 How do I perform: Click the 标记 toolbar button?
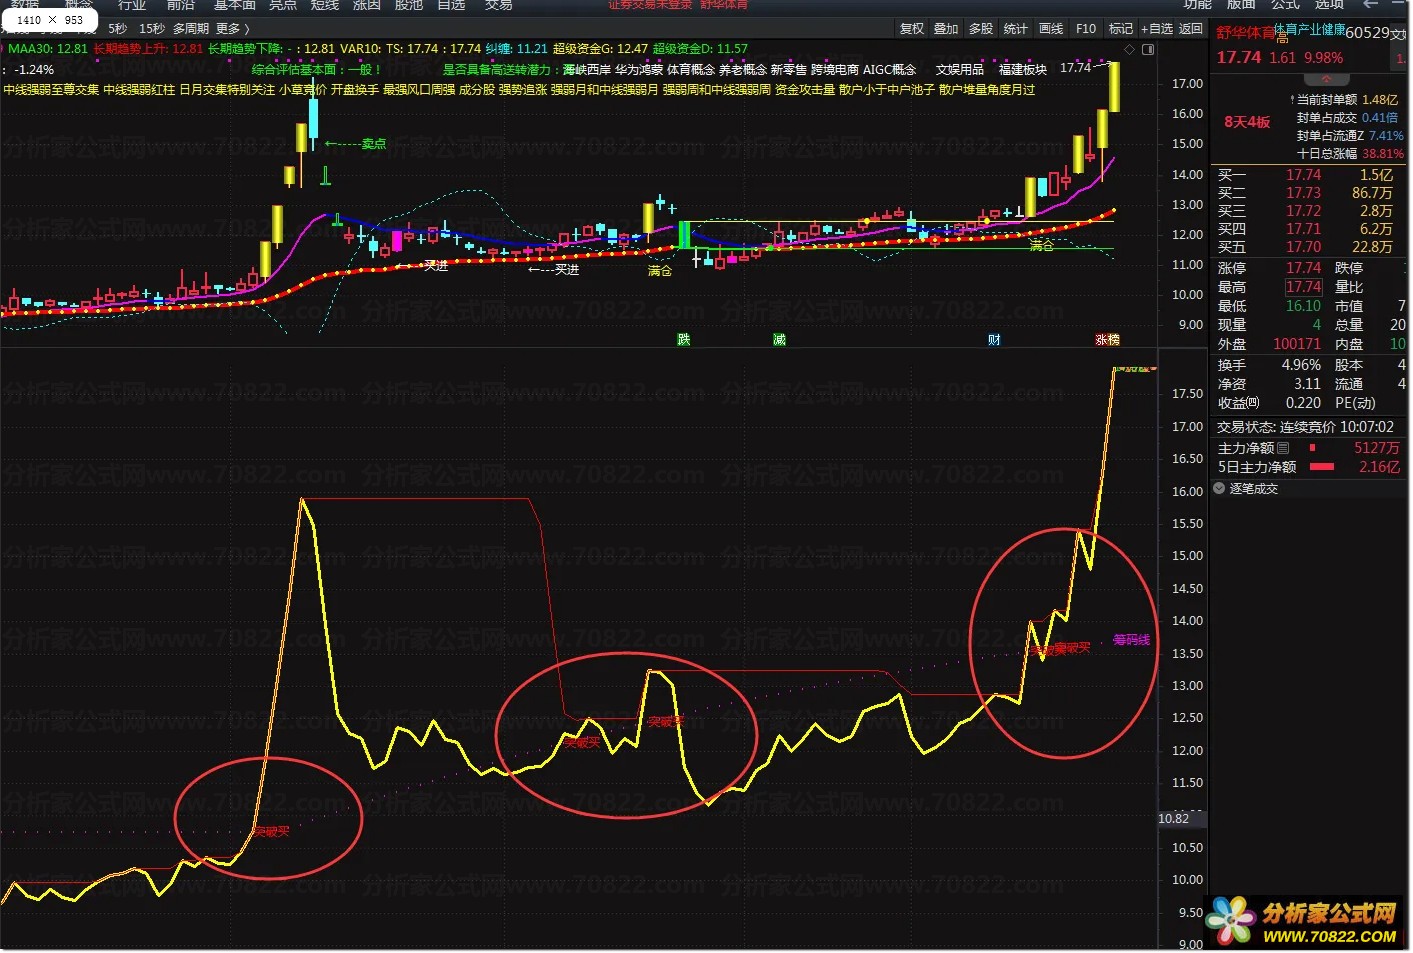pyautogui.click(x=1121, y=29)
